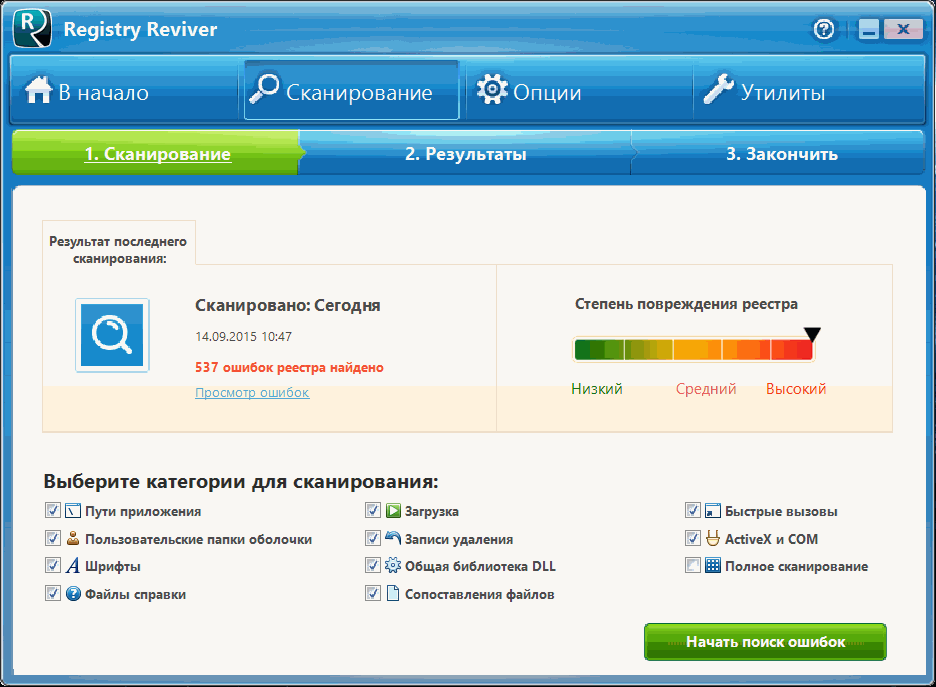Disable the Записи удаления checkbox
Viewport: 936px width, 687px height.
(x=372, y=538)
